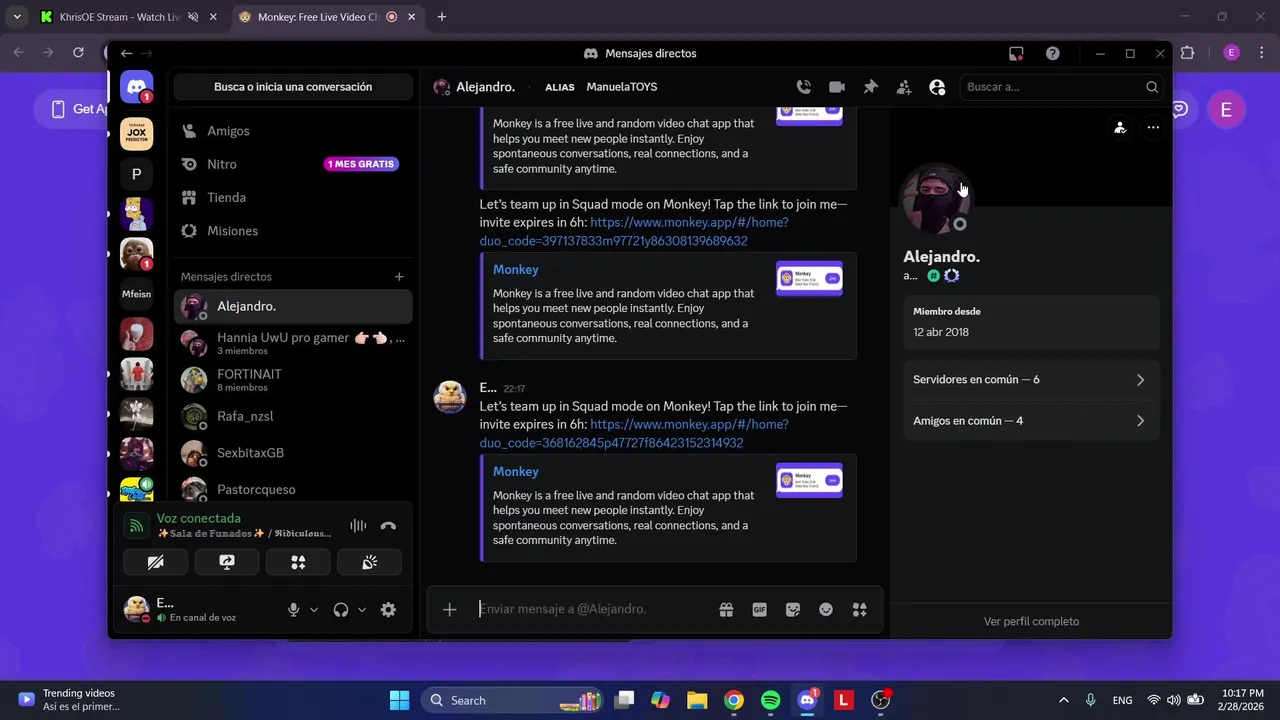The width and height of the screenshot is (1280, 720).
Task: Open the soundboard in voice panel
Action: [x=370, y=563]
